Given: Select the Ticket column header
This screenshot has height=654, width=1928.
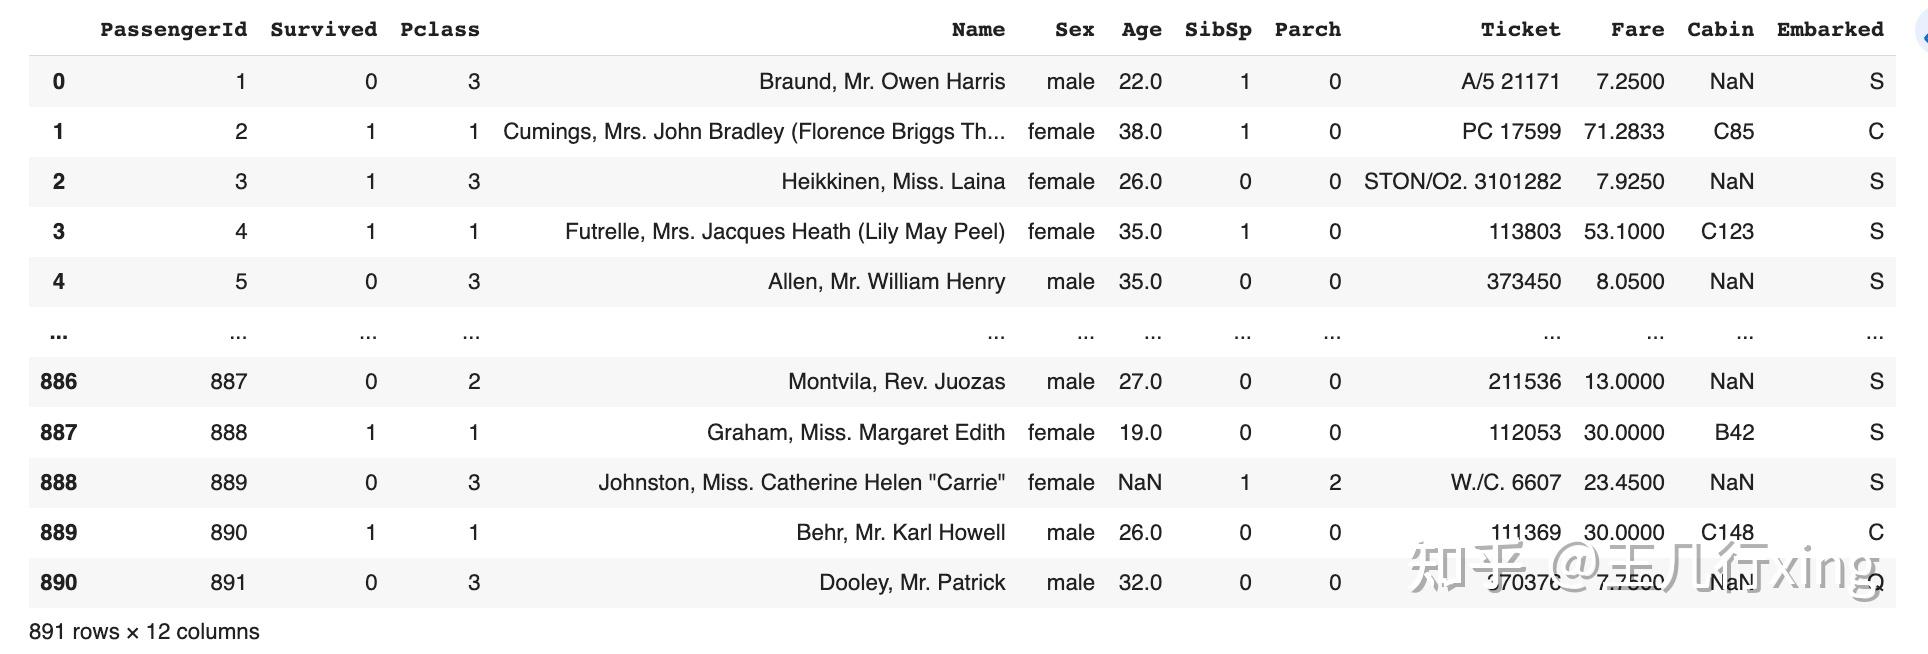Looking at the screenshot, I should pyautogui.click(x=1520, y=29).
